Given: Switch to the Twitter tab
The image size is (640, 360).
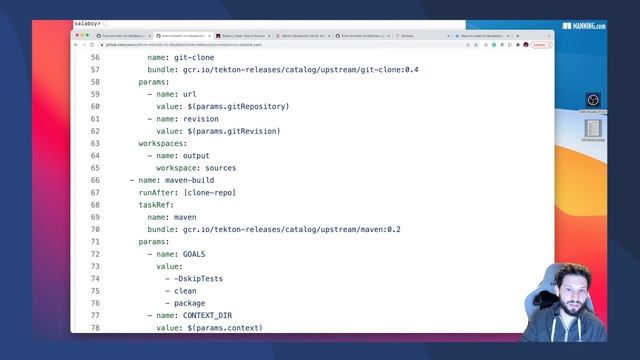Looking at the screenshot, I should 482,36.
